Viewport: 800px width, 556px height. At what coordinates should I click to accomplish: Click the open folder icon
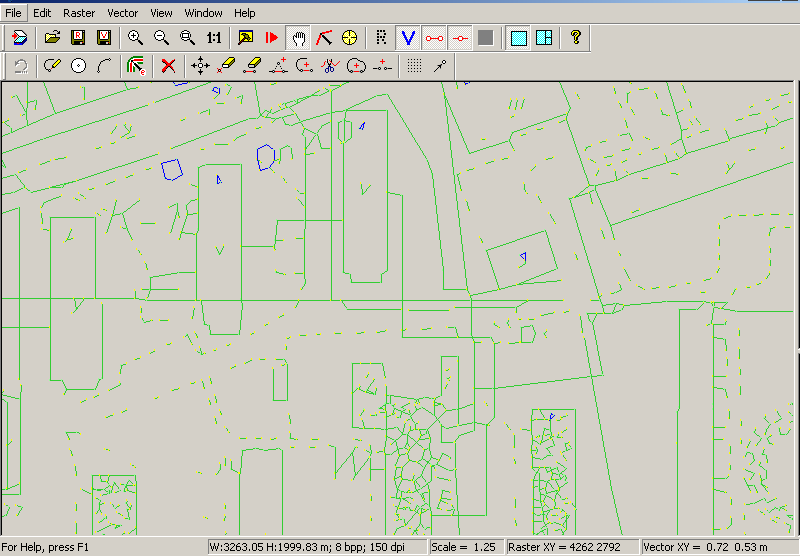point(53,38)
